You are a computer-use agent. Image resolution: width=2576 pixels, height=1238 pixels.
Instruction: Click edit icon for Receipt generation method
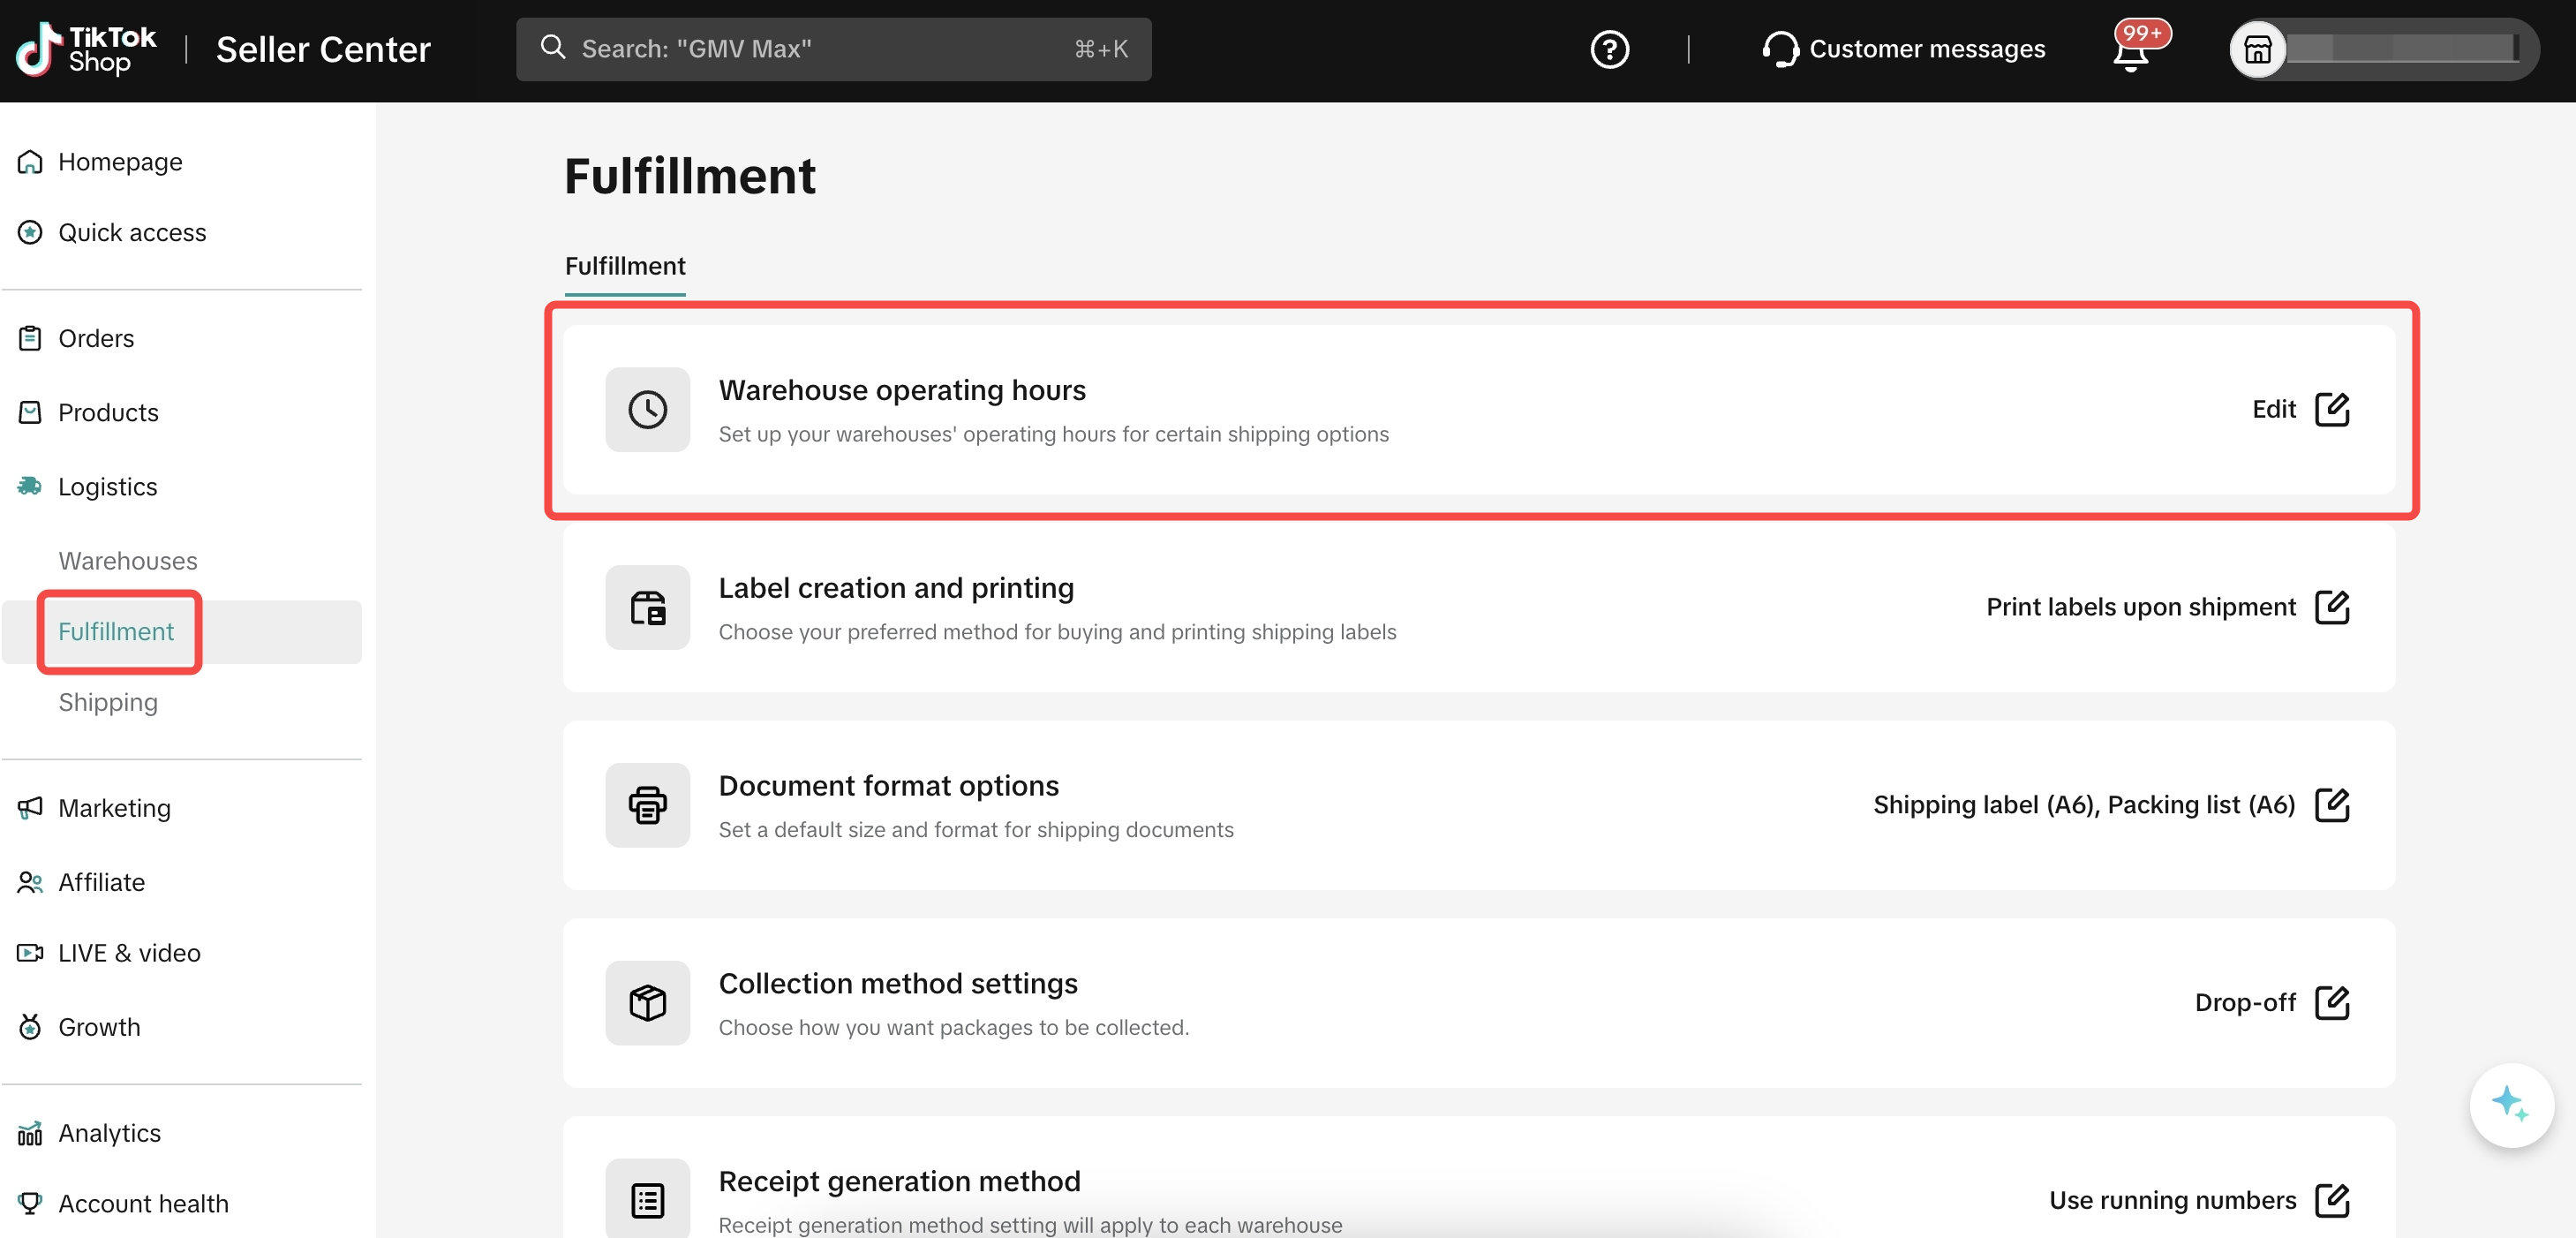(x=2331, y=1200)
